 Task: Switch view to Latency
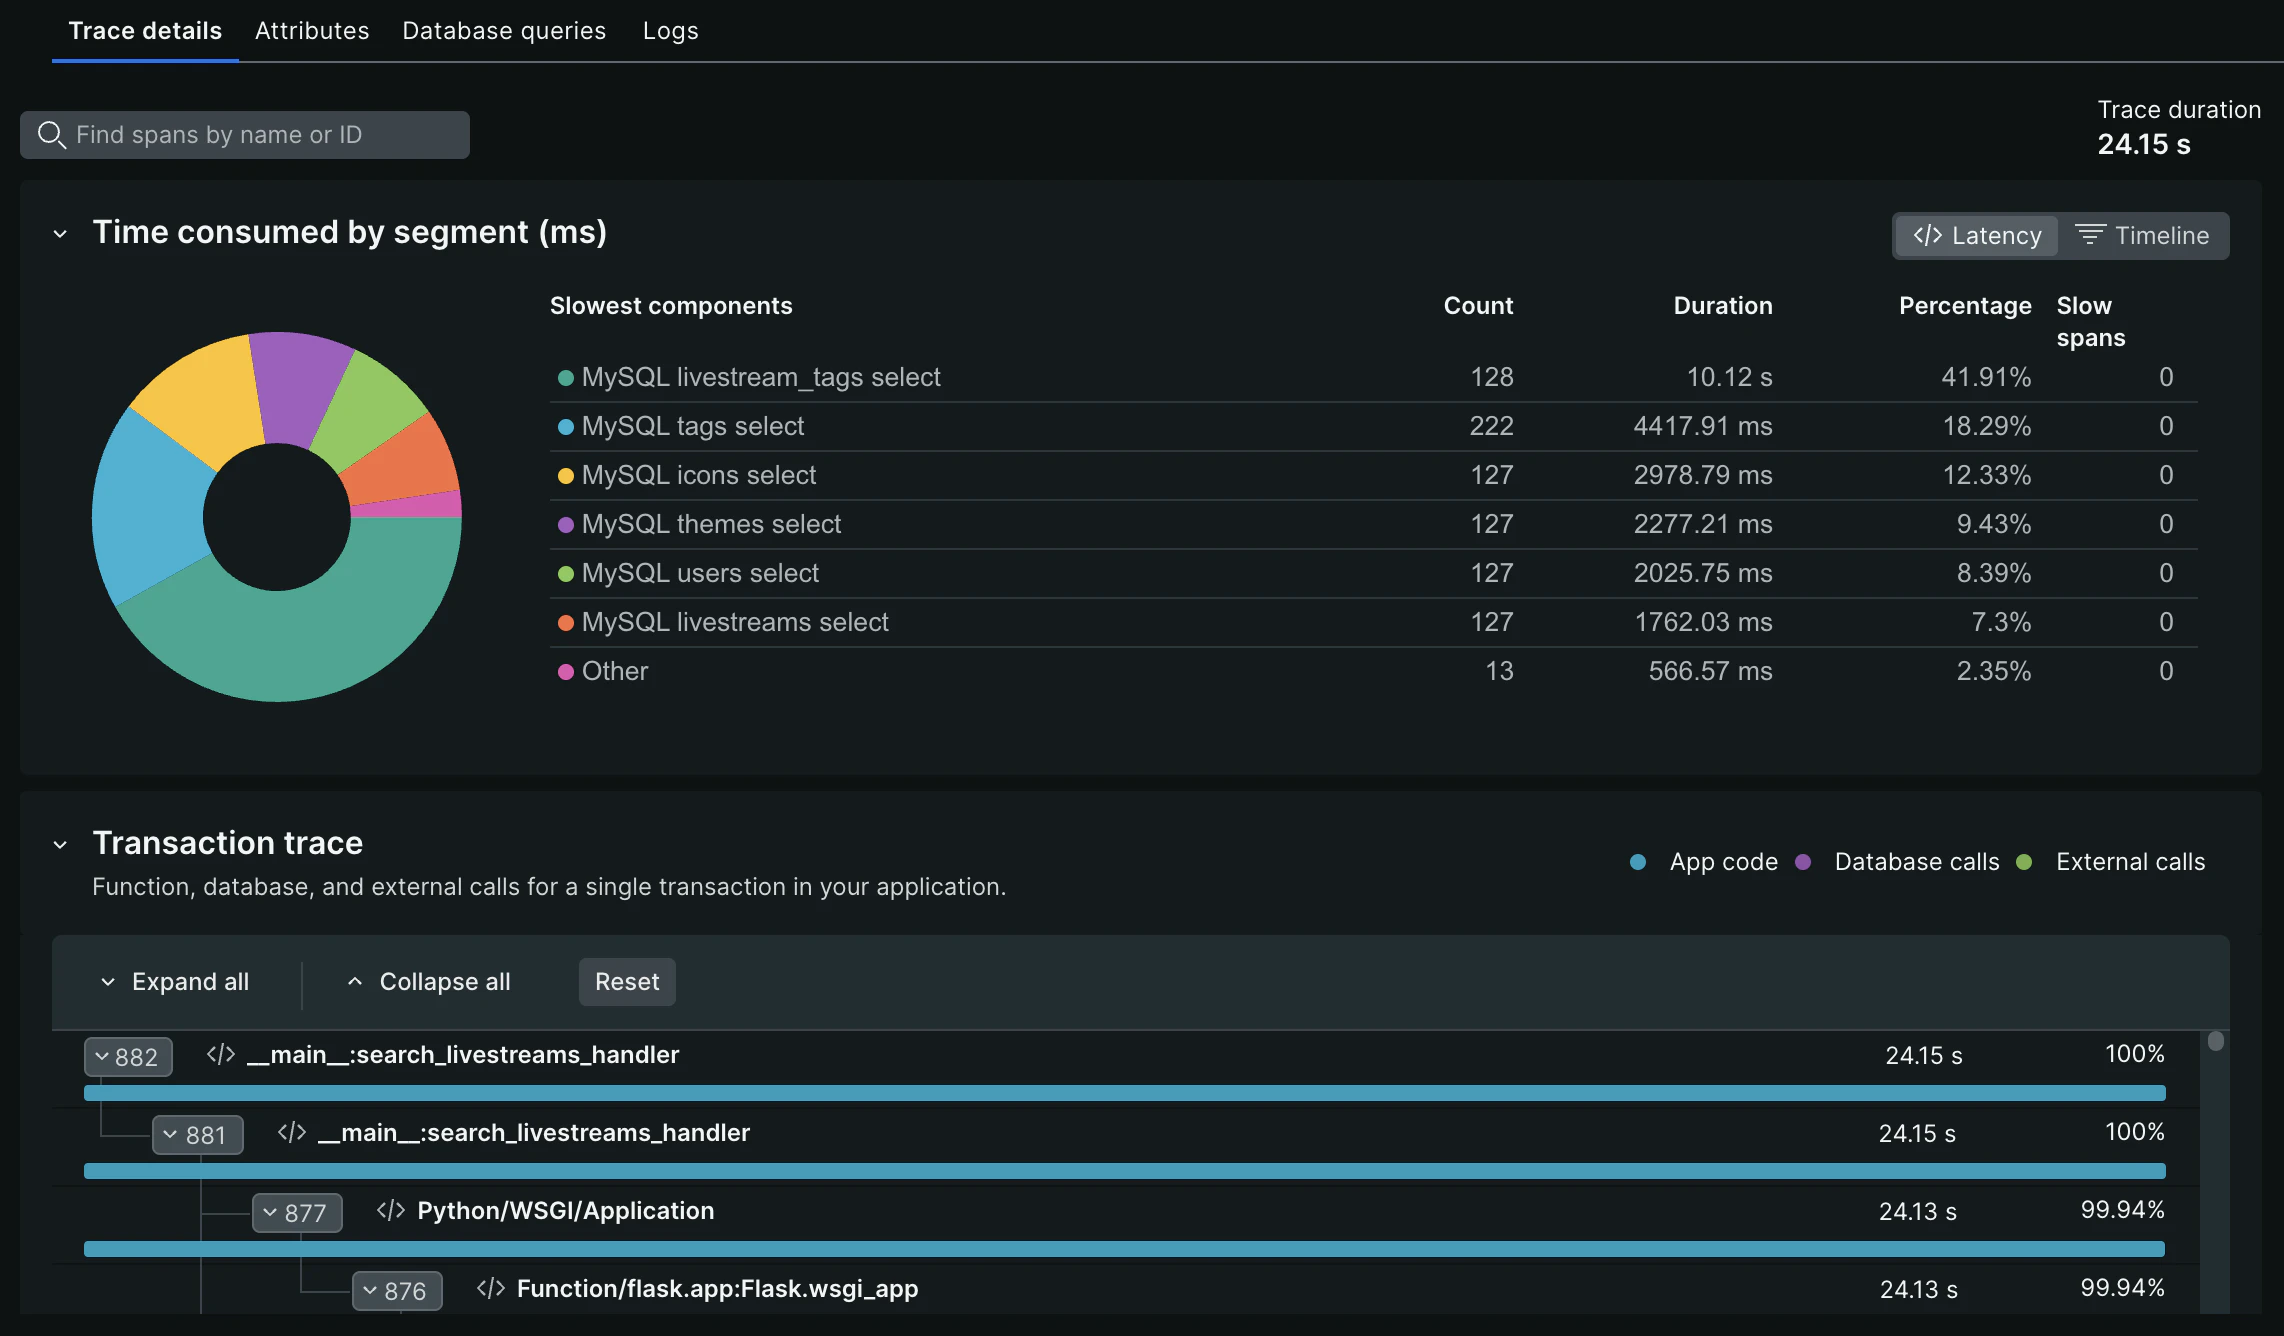tap(1977, 235)
